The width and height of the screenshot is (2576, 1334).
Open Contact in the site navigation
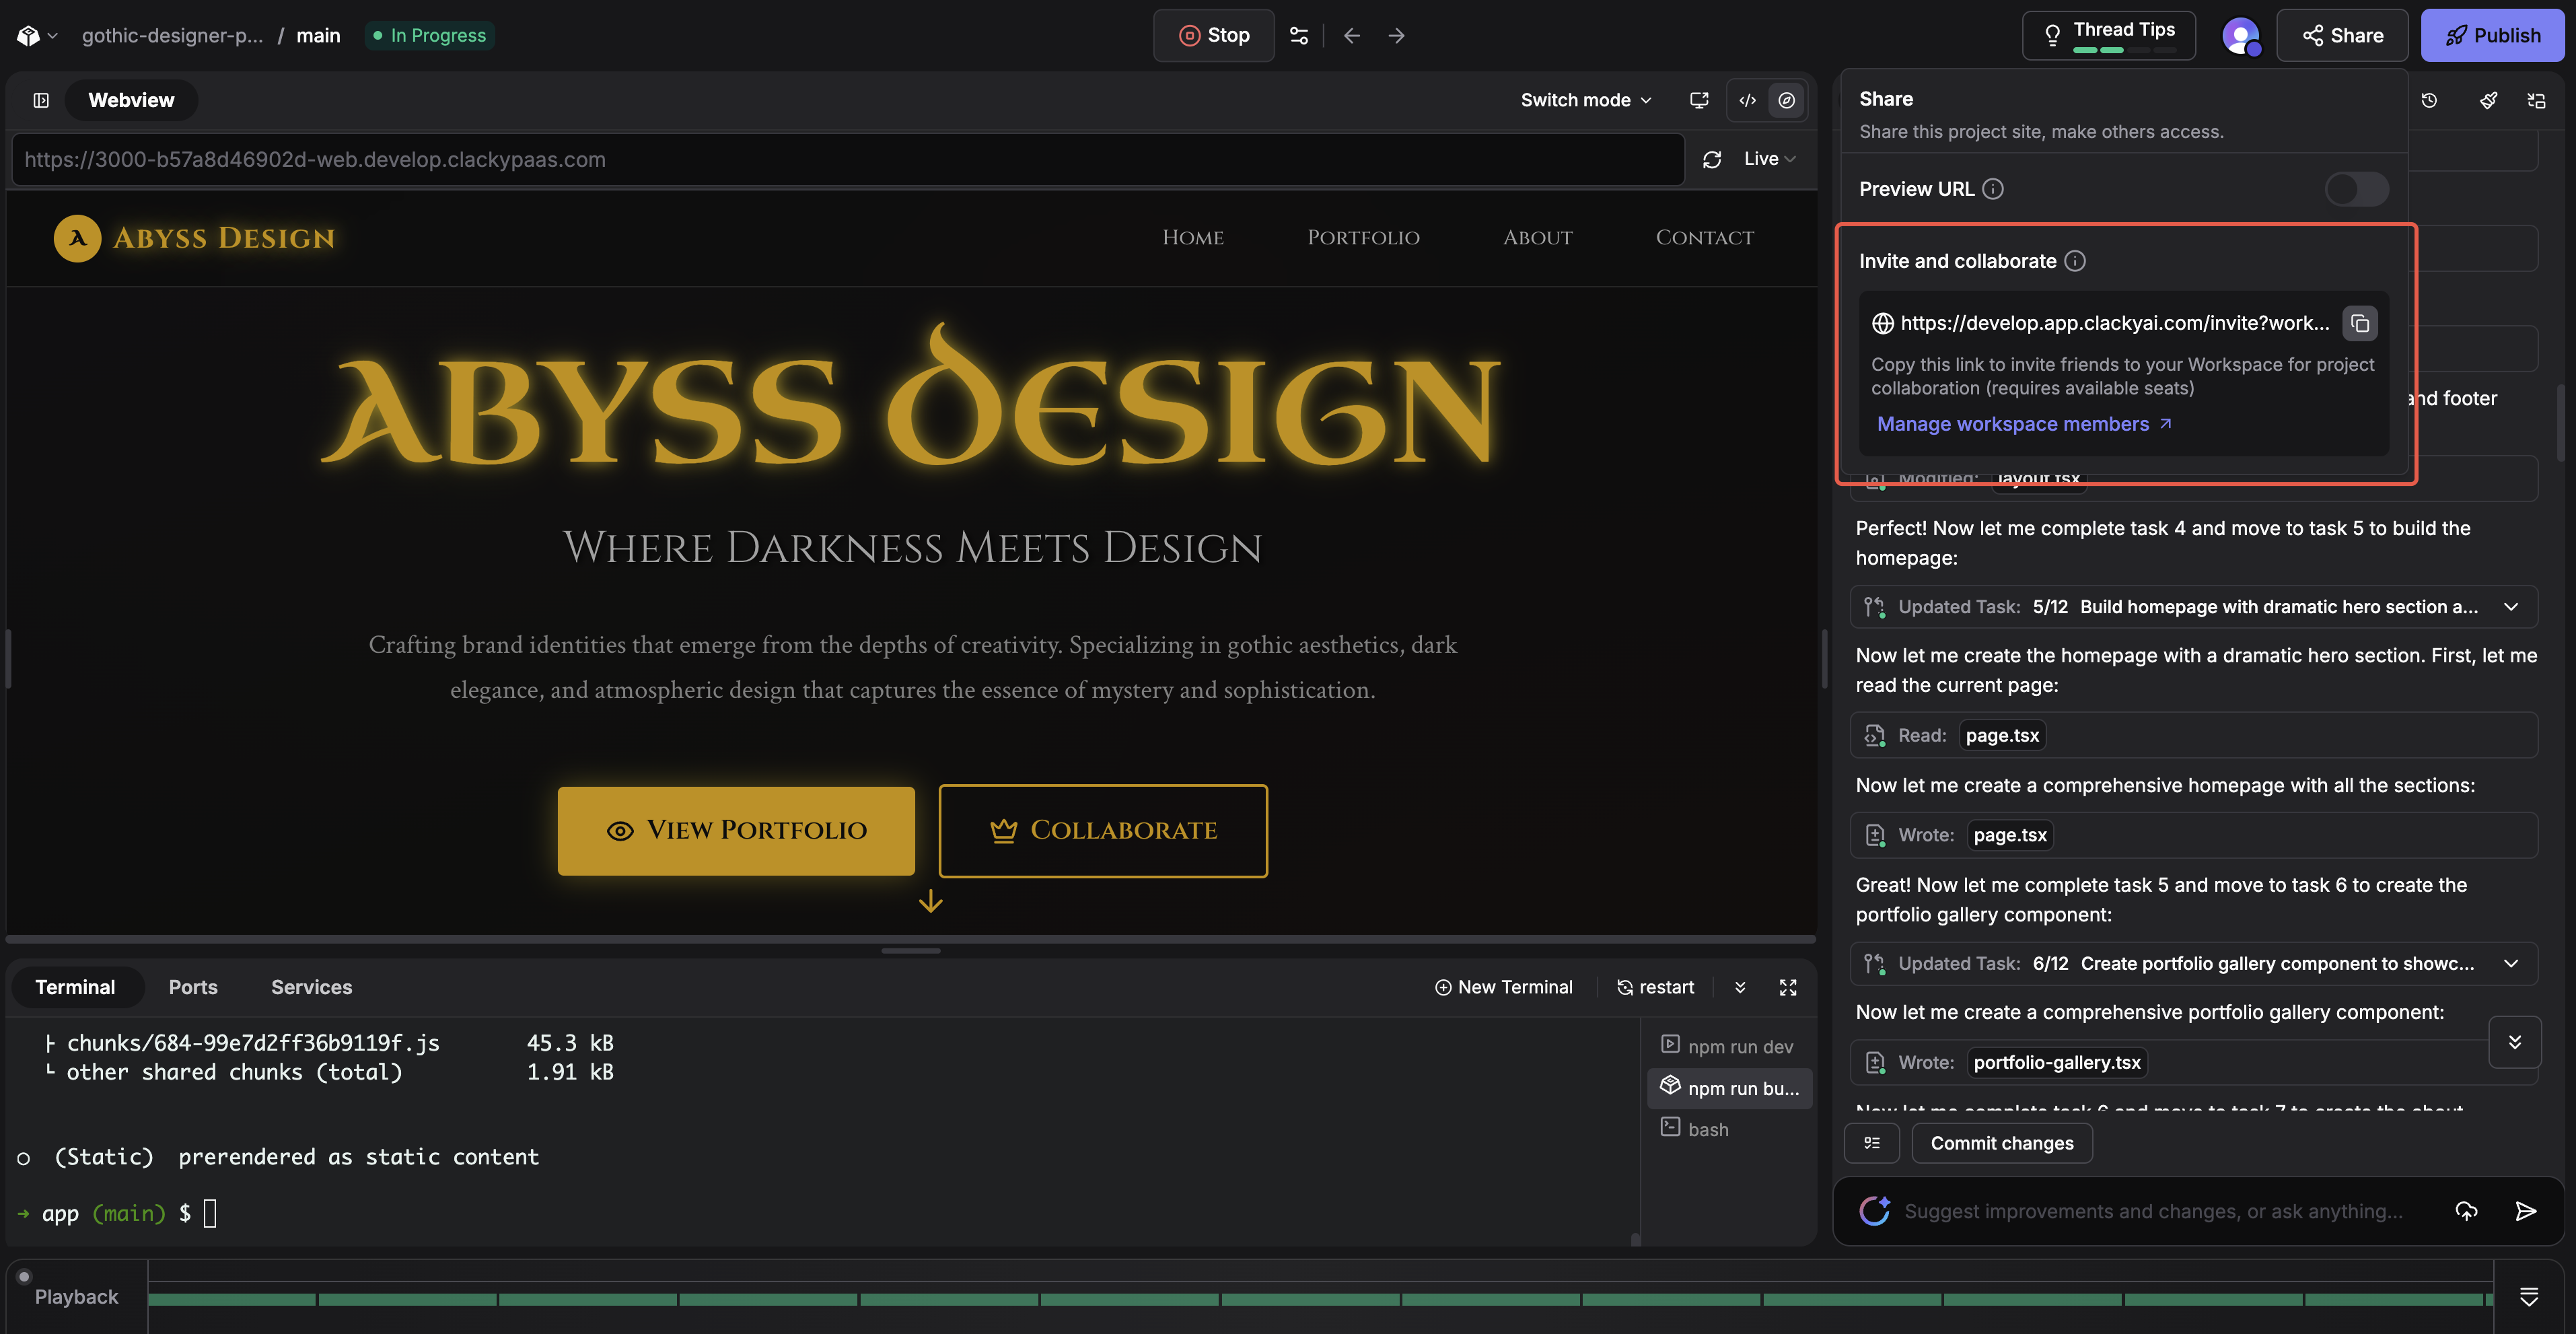pos(1704,238)
